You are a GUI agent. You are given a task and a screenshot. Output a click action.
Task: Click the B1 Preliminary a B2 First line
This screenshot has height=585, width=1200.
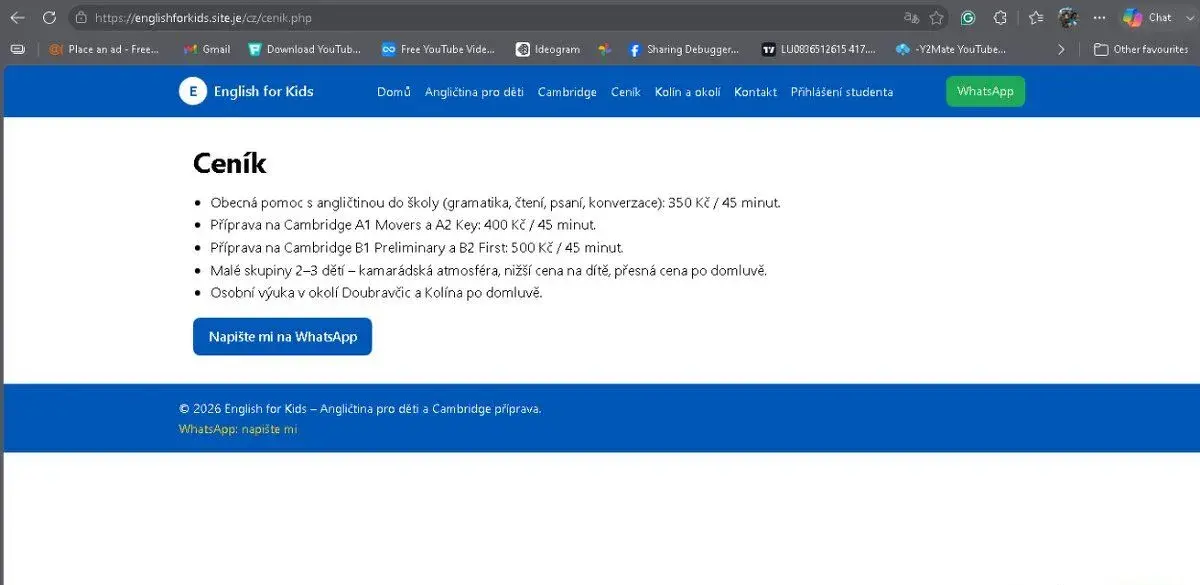point(417,248)
